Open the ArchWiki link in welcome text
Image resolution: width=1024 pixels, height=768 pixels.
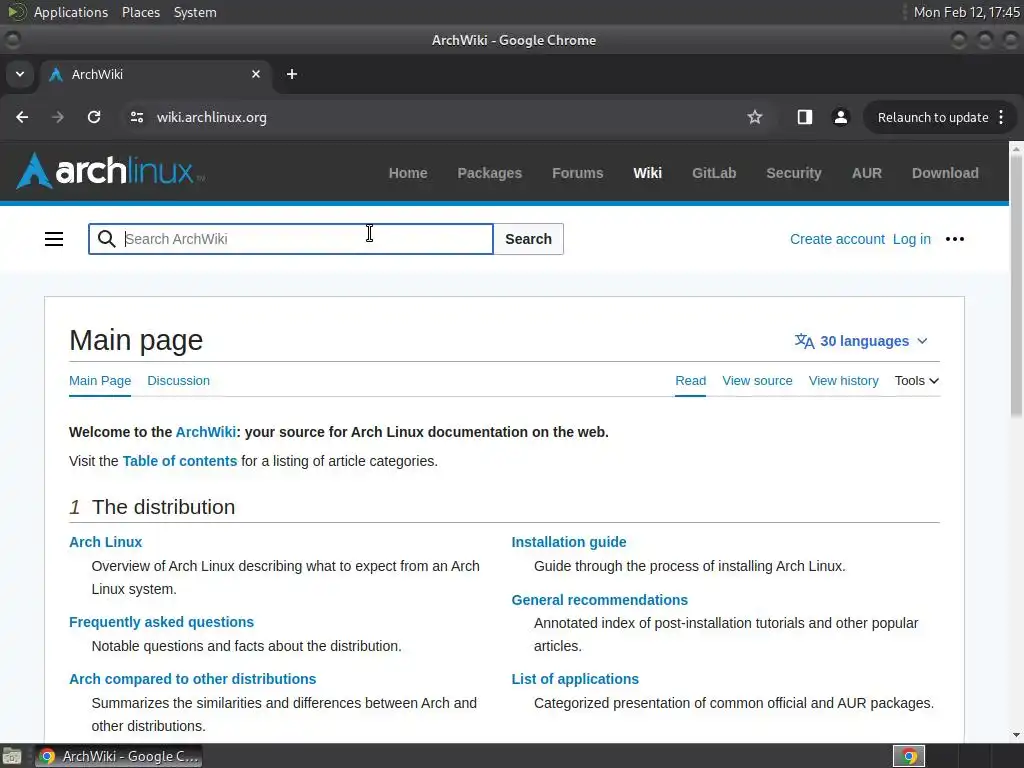[x=206, y=432]
